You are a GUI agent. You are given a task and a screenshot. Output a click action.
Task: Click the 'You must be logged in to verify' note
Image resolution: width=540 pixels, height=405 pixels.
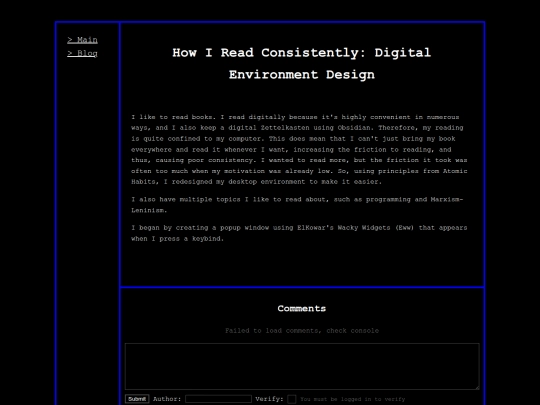click(x=353, y=399)
